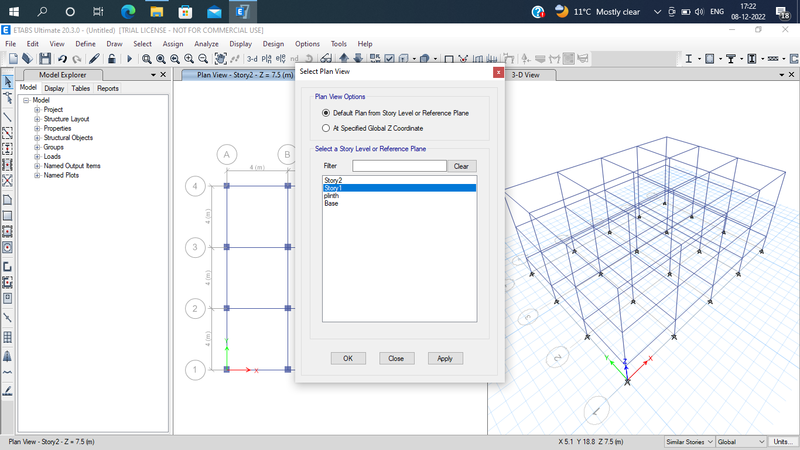Screen dimensions: 800x450
Task: Select plinth in the story list
Action: pos(399,195)
